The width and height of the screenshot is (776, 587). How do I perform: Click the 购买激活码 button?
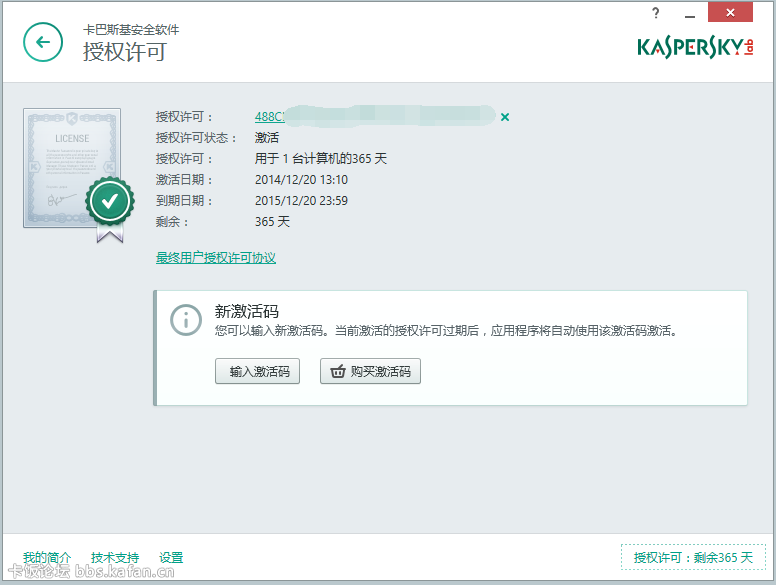click(x=370, y=371)
